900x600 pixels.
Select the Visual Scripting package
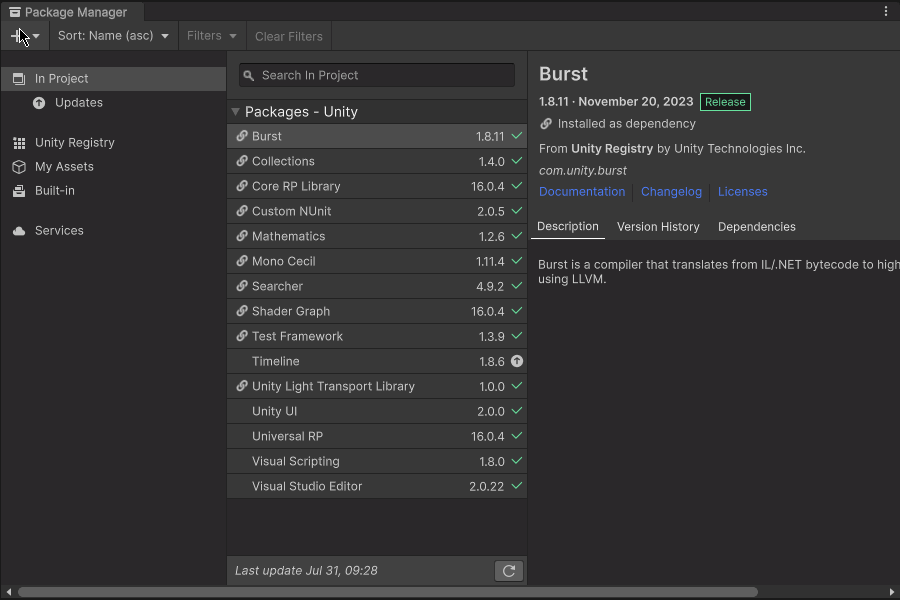(377, 461)
